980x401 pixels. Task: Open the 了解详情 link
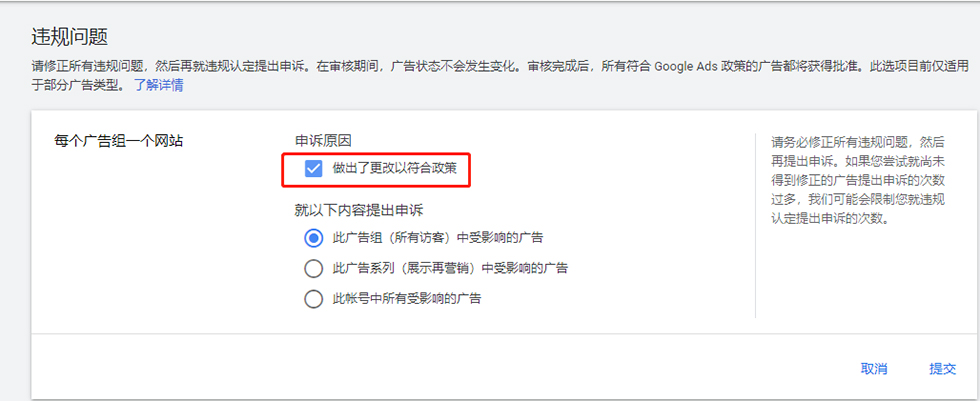[x=158, y=85]
